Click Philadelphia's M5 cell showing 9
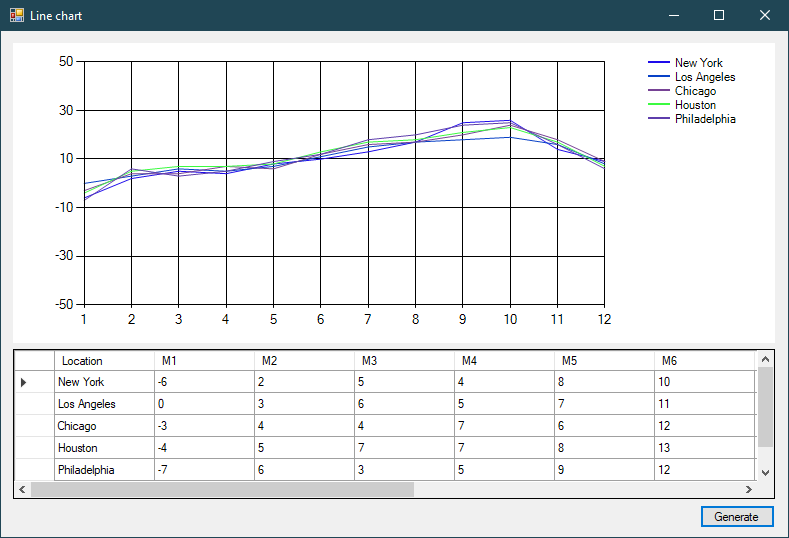This screenshot has width=789, height=538. coord(604,470)
